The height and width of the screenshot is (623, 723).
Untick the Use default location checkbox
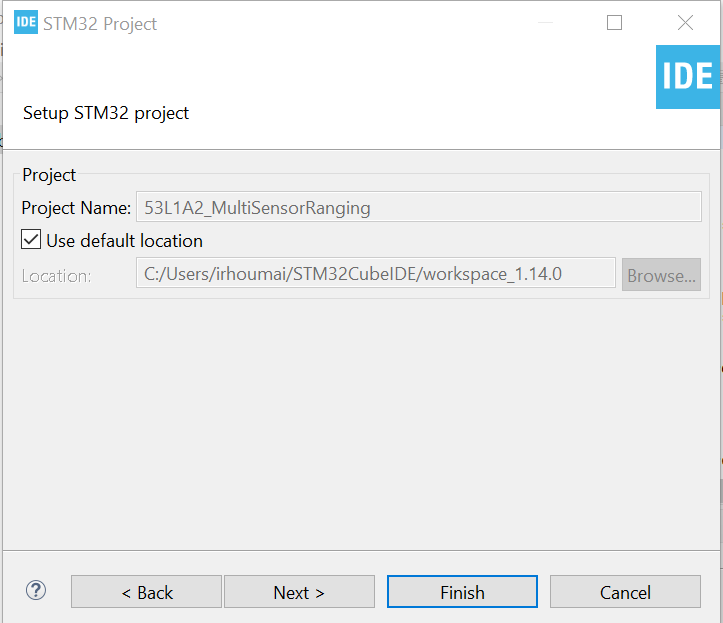(x=31, y=241)
